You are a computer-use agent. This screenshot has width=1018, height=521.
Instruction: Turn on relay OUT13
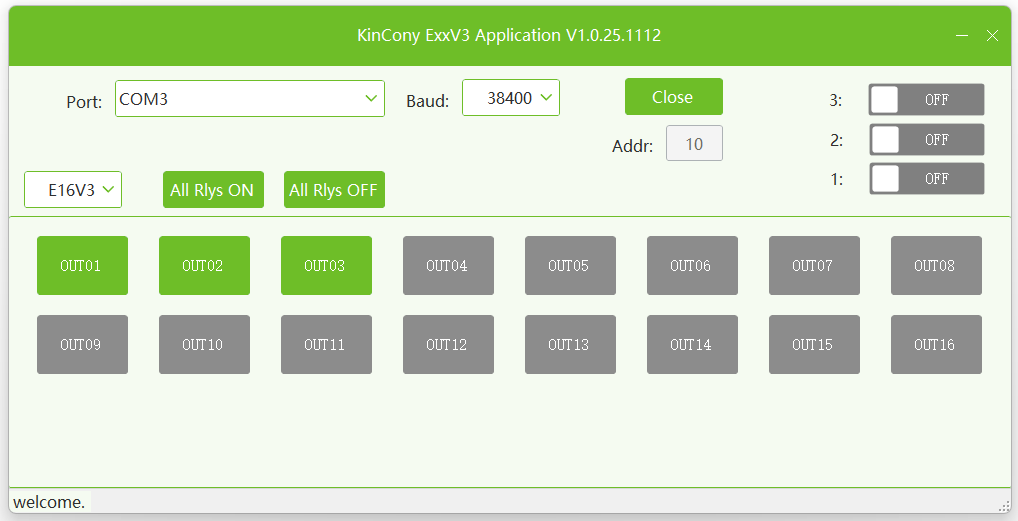coord(571,344)
